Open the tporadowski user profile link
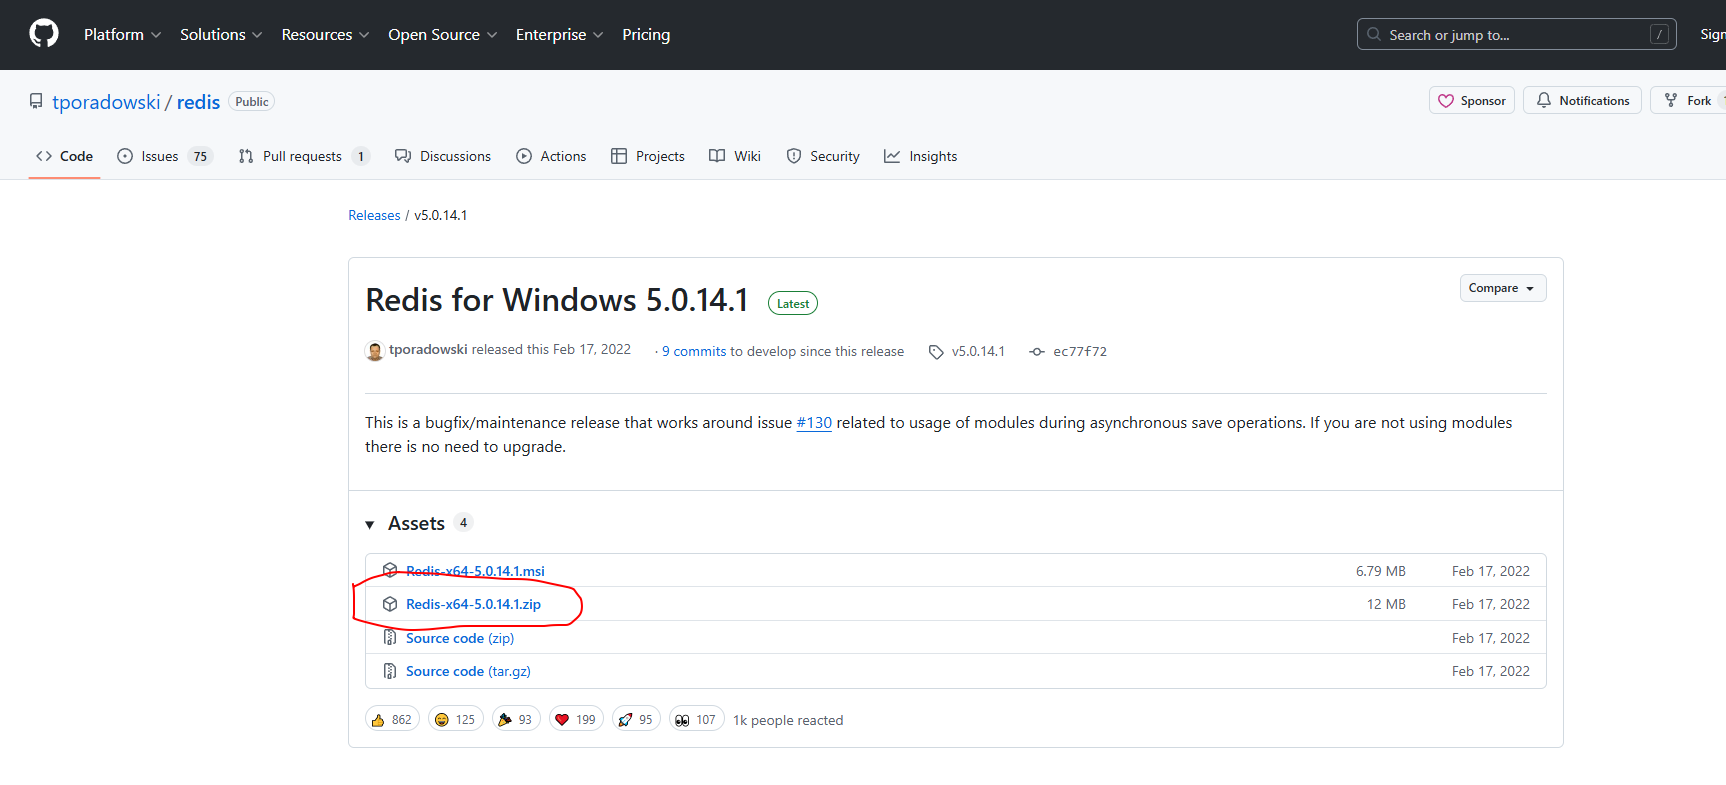The width and height of the screenshot is (1726, 785). point(106,102)
